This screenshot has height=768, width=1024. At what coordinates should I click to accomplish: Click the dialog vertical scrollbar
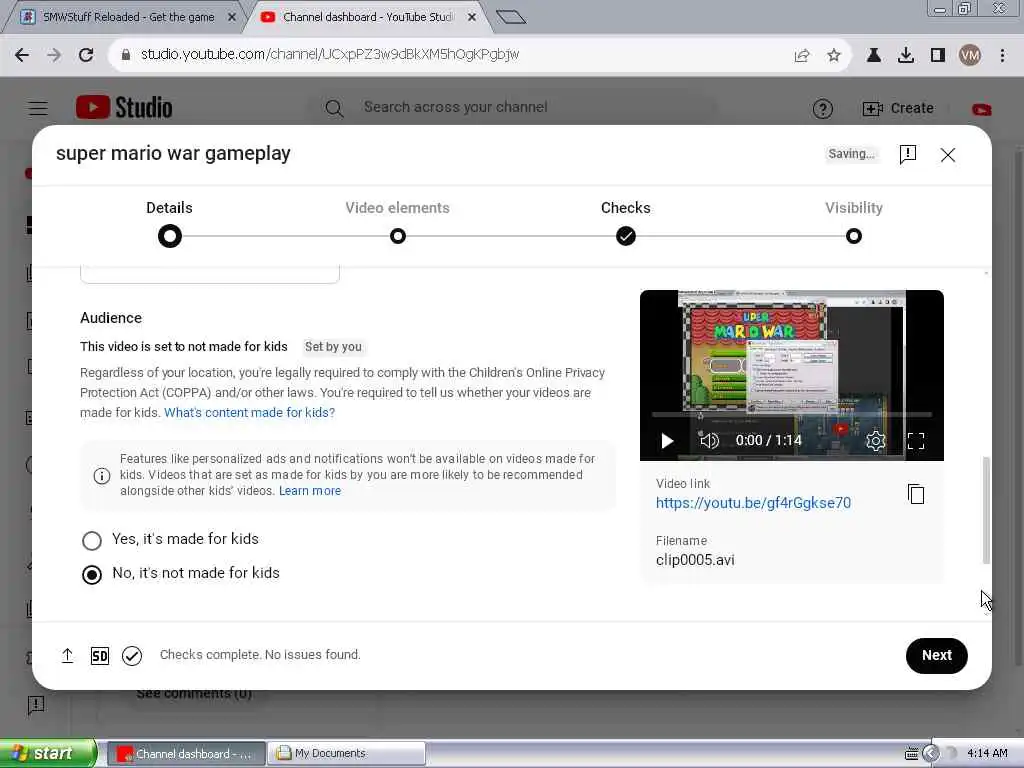pyautogui.click(x=986, y=509)
